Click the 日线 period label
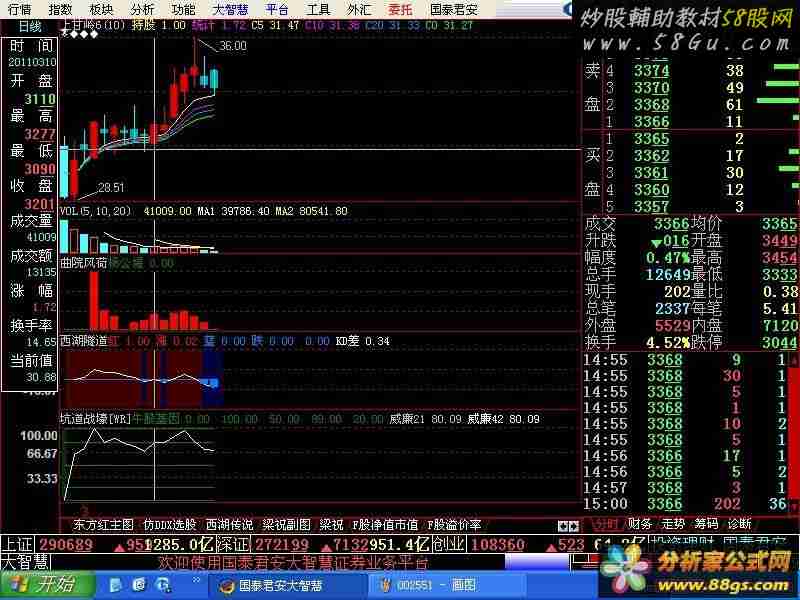800x600 pixels. tap(30, 27)
